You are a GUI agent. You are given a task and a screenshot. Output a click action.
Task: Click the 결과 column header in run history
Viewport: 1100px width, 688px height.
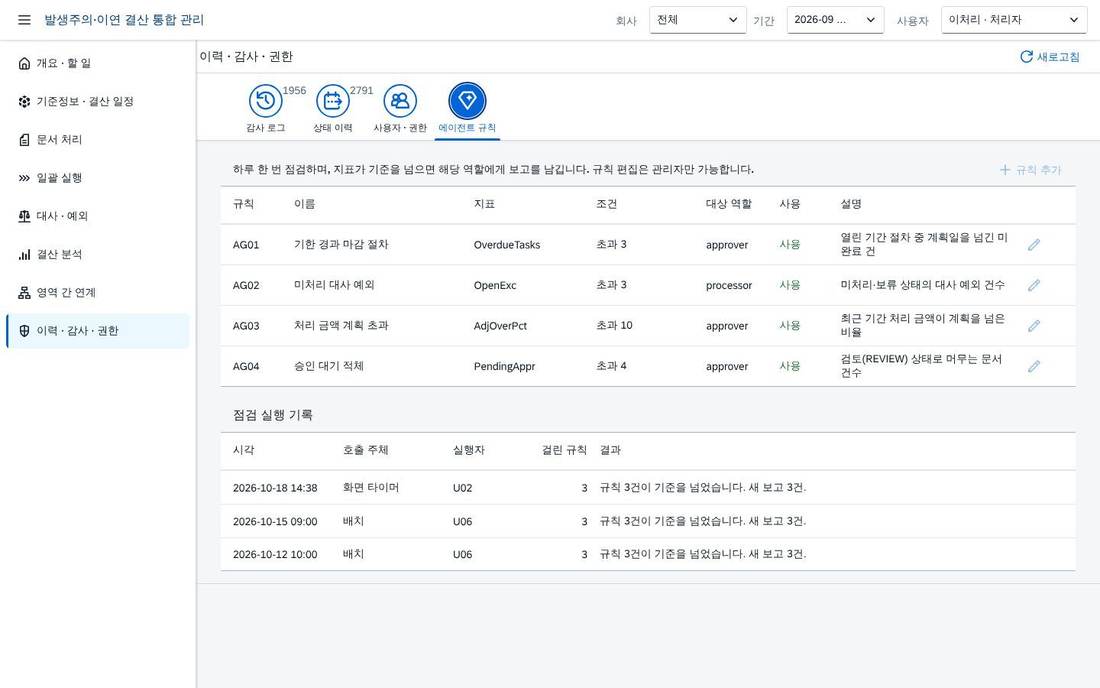[x=610, y=450]
